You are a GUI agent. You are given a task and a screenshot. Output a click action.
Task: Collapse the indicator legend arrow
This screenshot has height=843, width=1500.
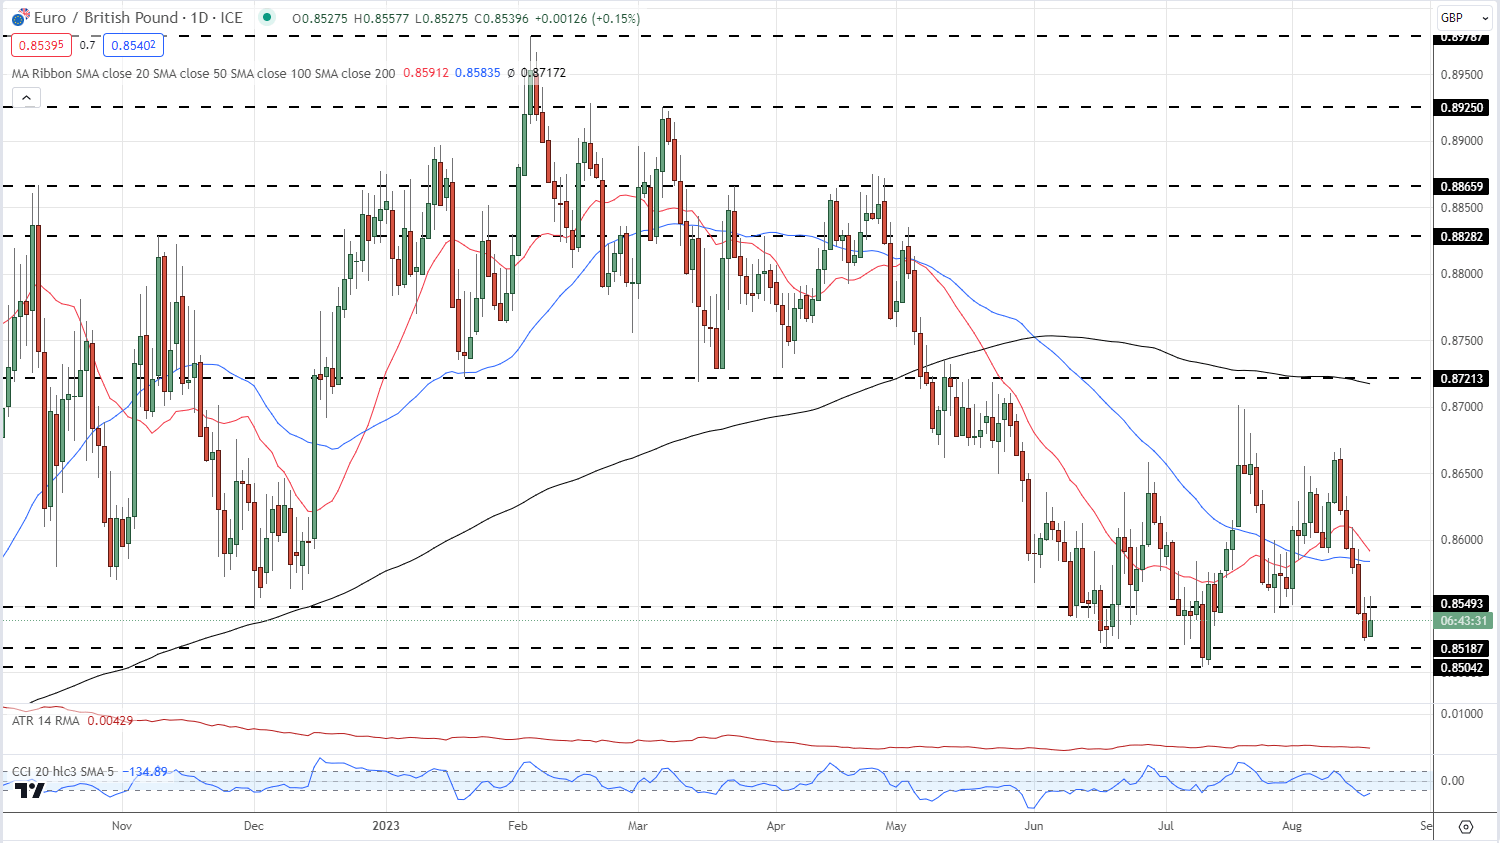point(26,97)
